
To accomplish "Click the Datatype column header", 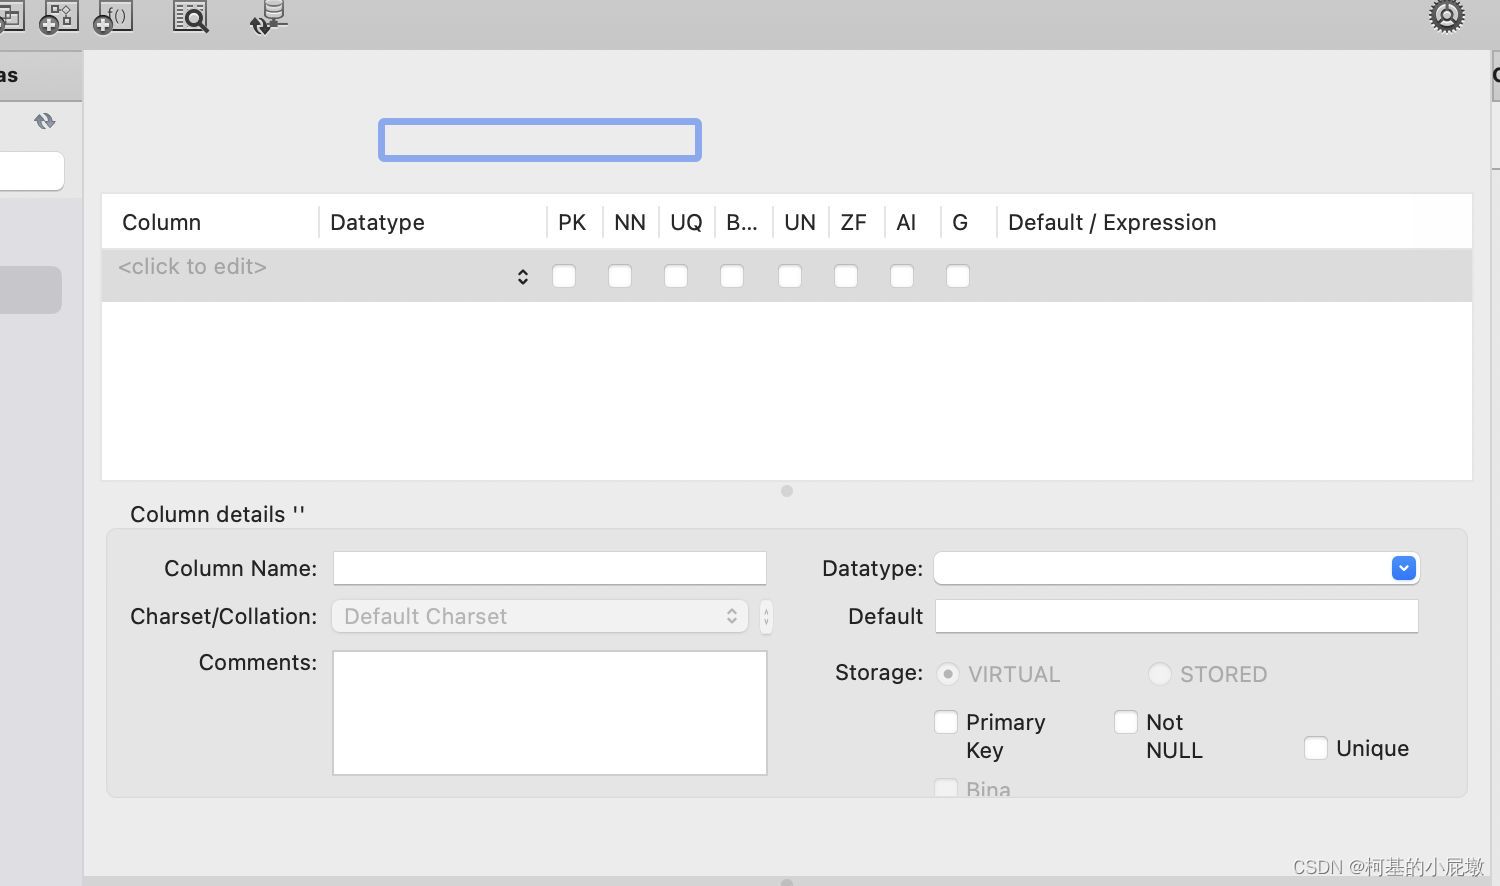I will click(x=377, y=222).
